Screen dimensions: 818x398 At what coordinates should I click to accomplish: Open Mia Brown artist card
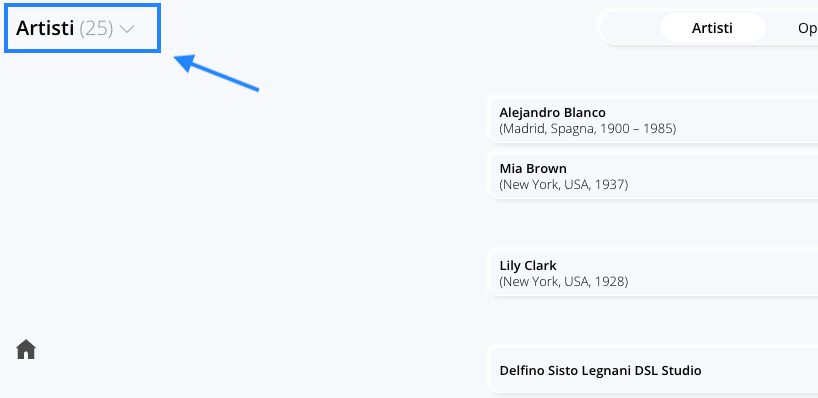pos(654,176)
